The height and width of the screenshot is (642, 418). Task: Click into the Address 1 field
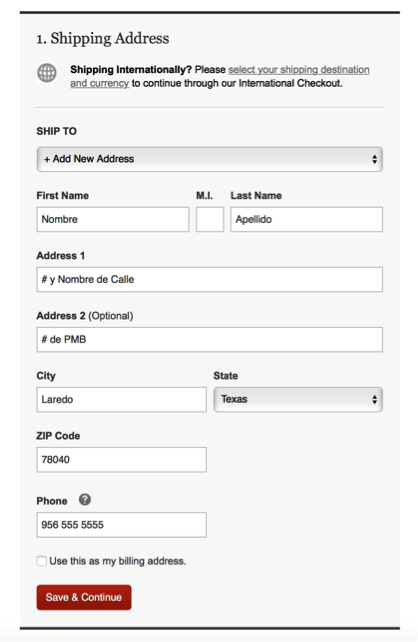click(210, 280)
